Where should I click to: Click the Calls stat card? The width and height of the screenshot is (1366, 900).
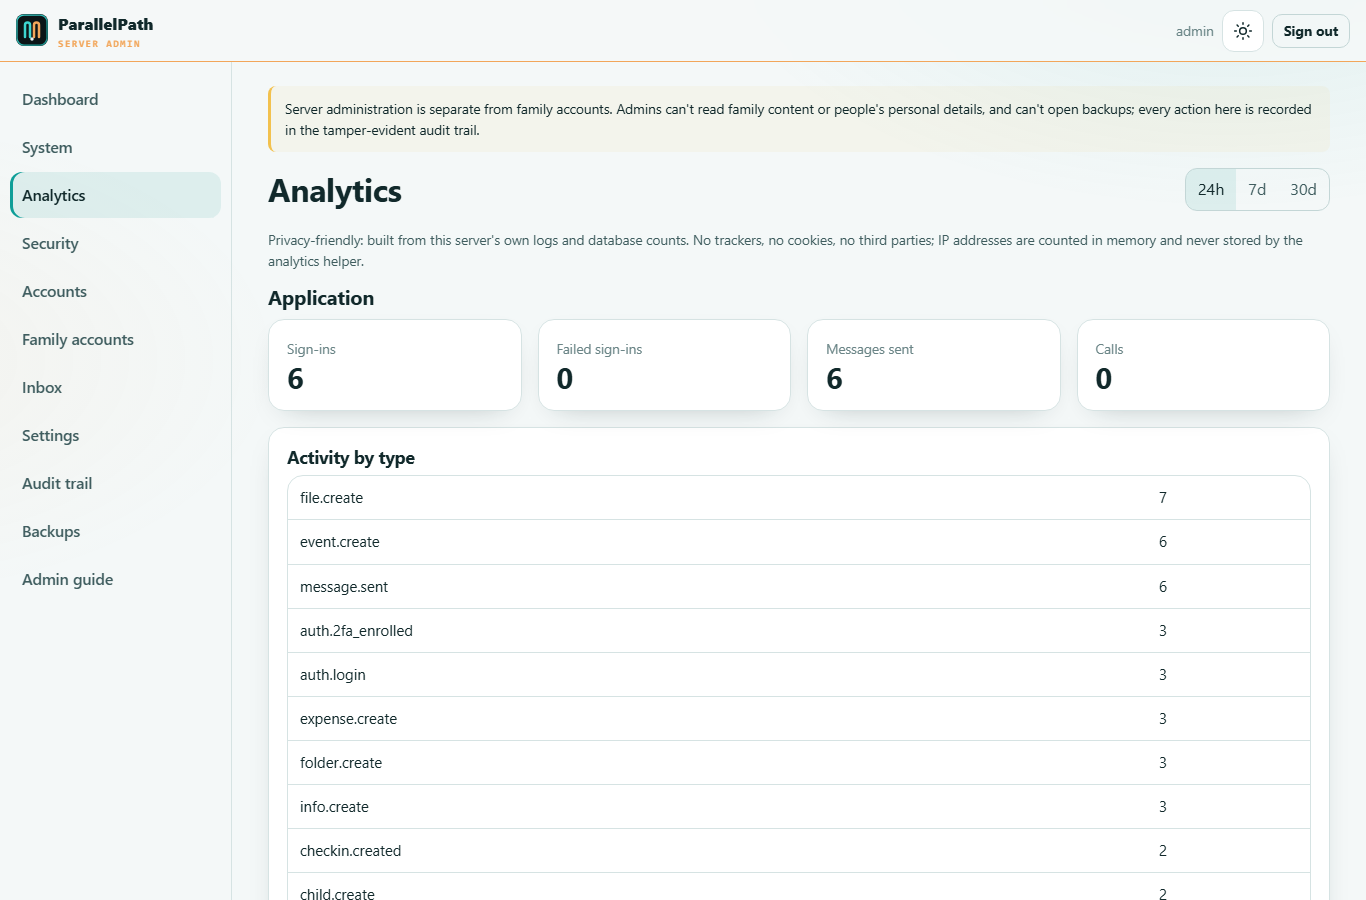coord(1203,365)
